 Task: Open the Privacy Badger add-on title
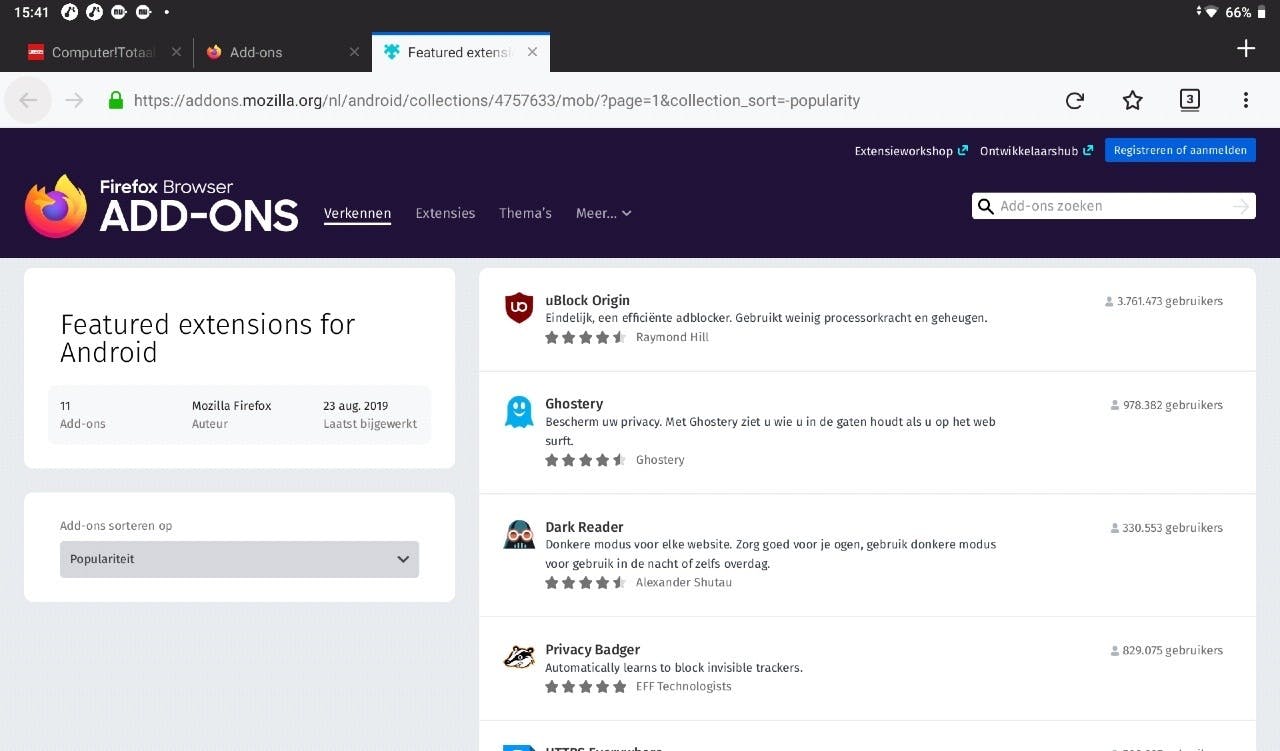pos(592,650)
